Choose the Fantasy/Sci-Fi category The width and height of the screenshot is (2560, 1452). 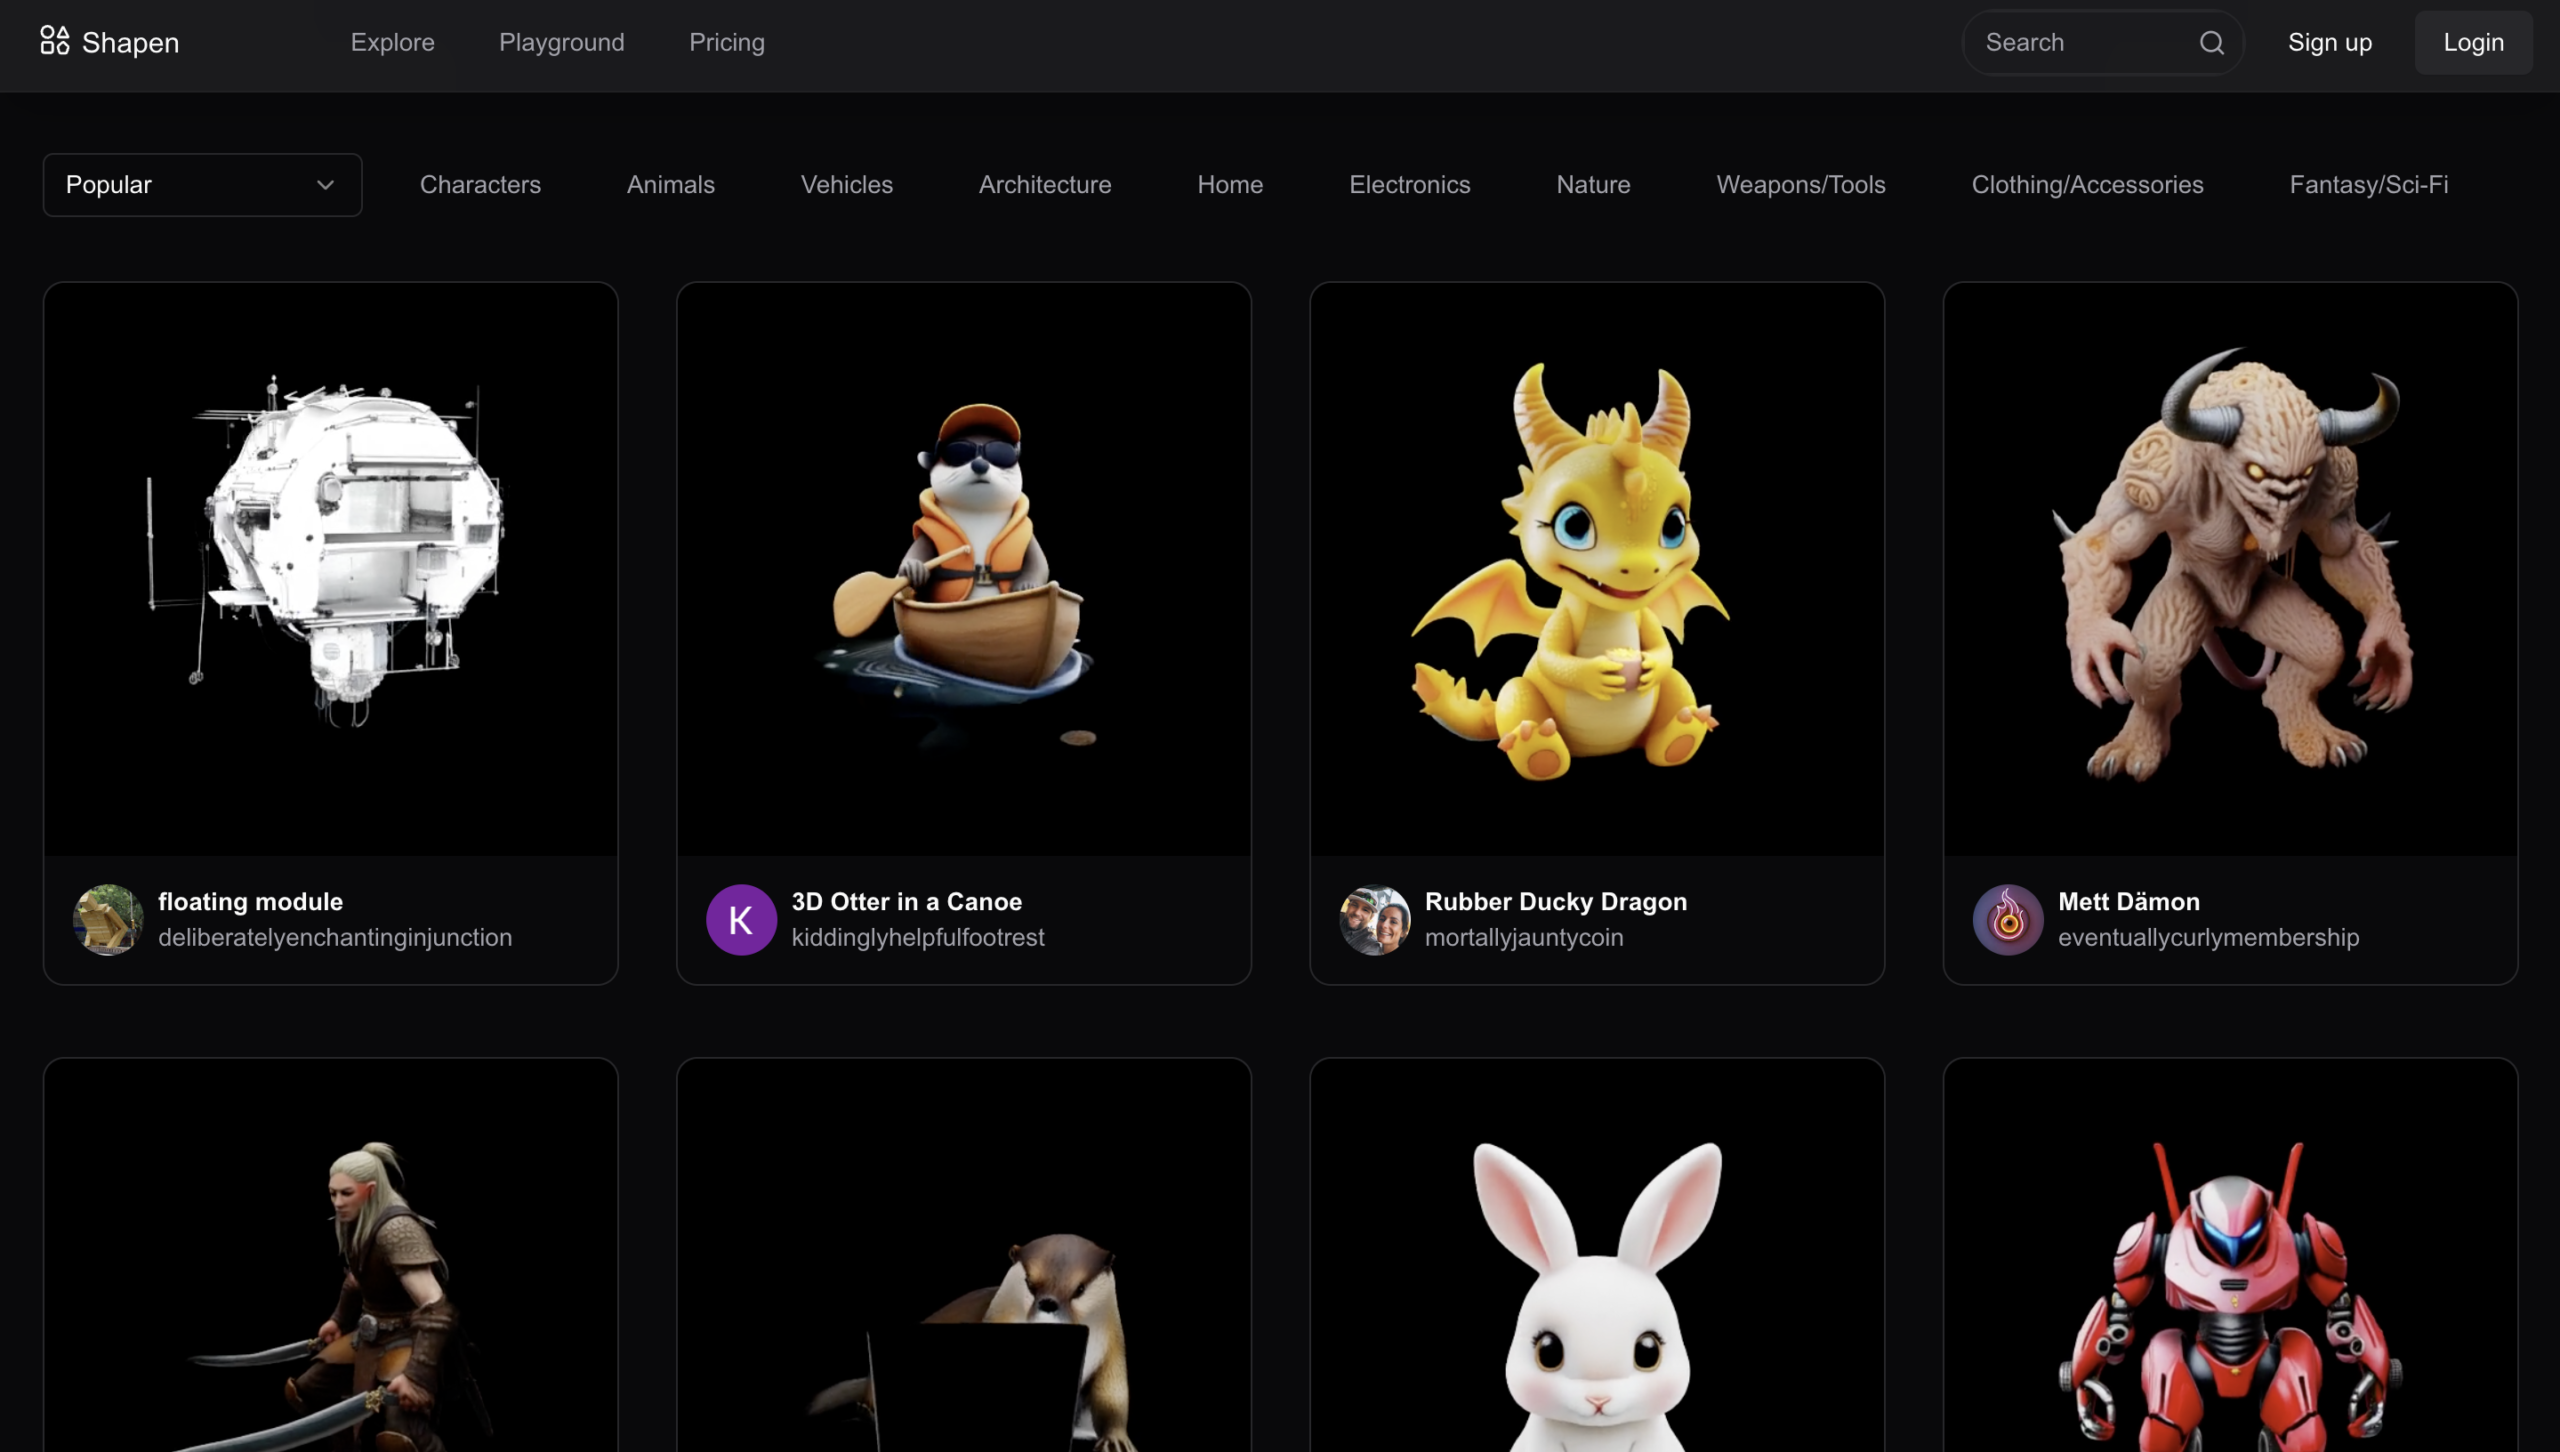(x=2368, y=185)
